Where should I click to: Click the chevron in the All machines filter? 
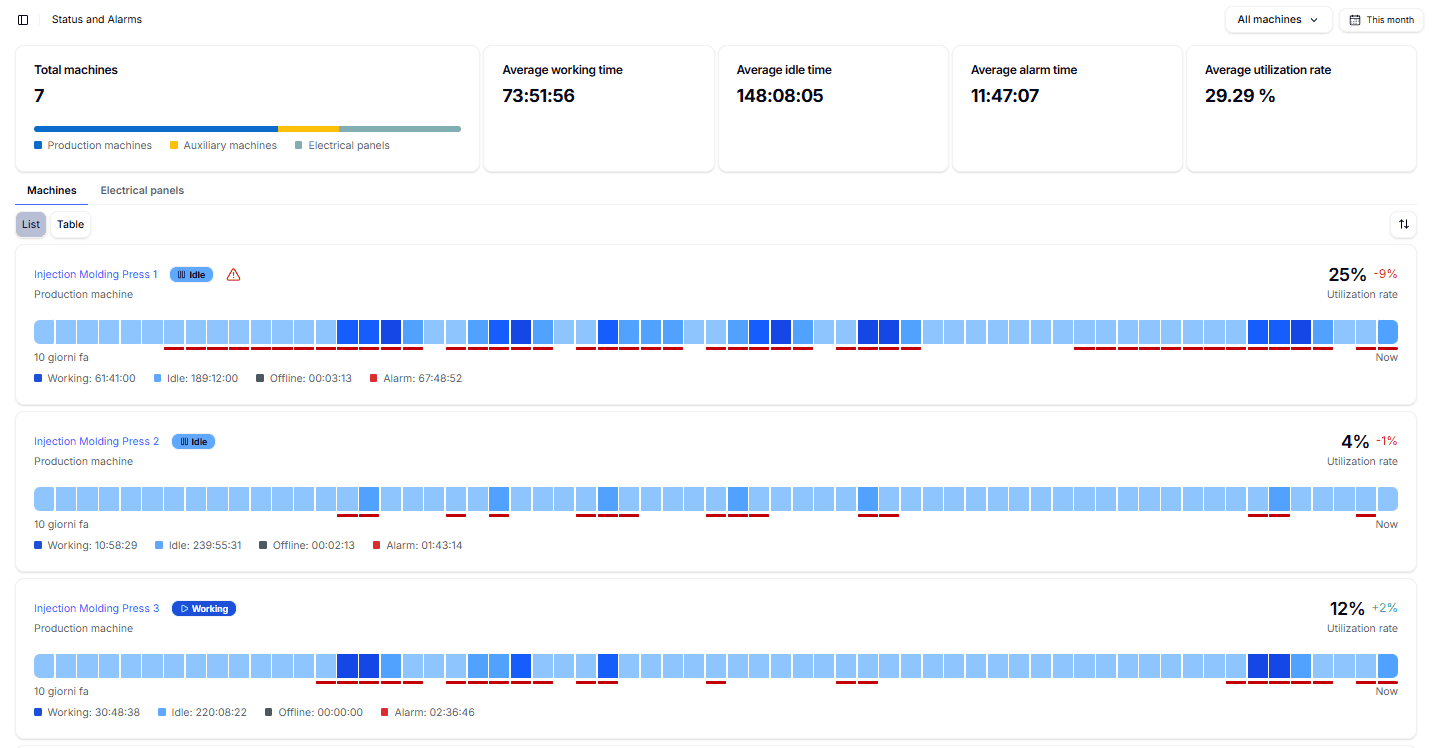pos(1316,19)
